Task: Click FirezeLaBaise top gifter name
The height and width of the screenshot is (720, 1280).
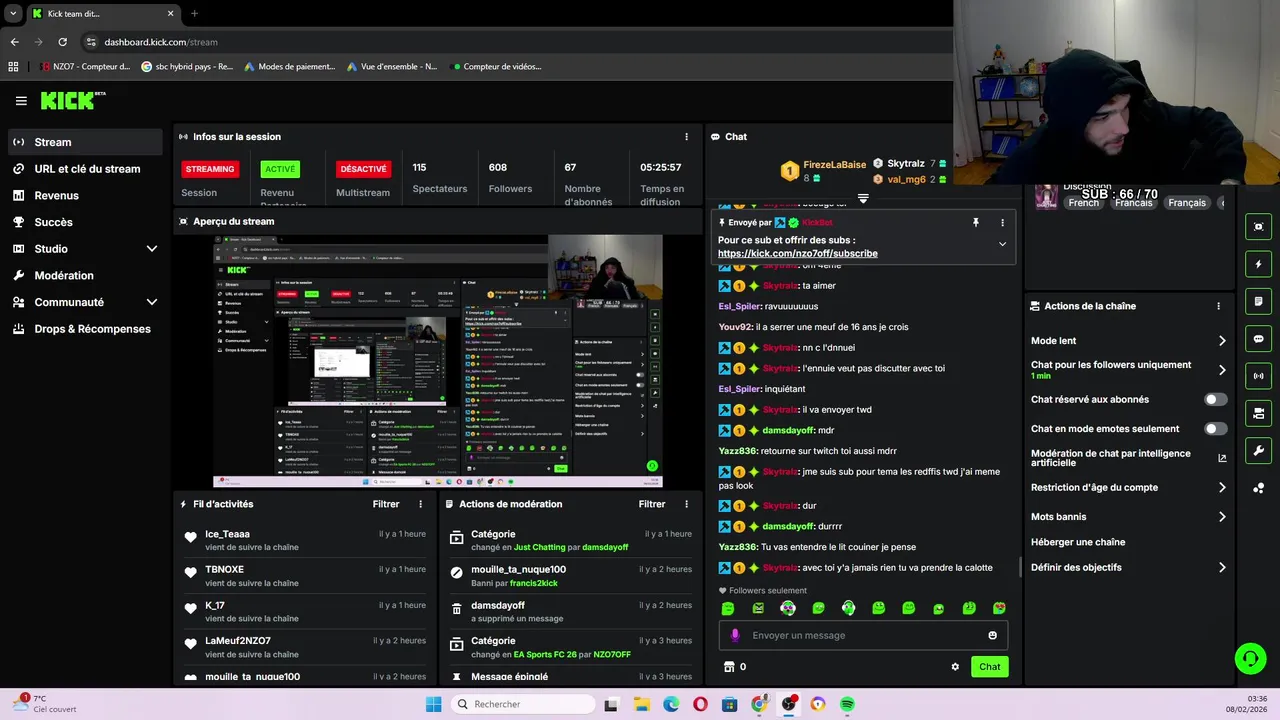Action: (x=834, y=165)
